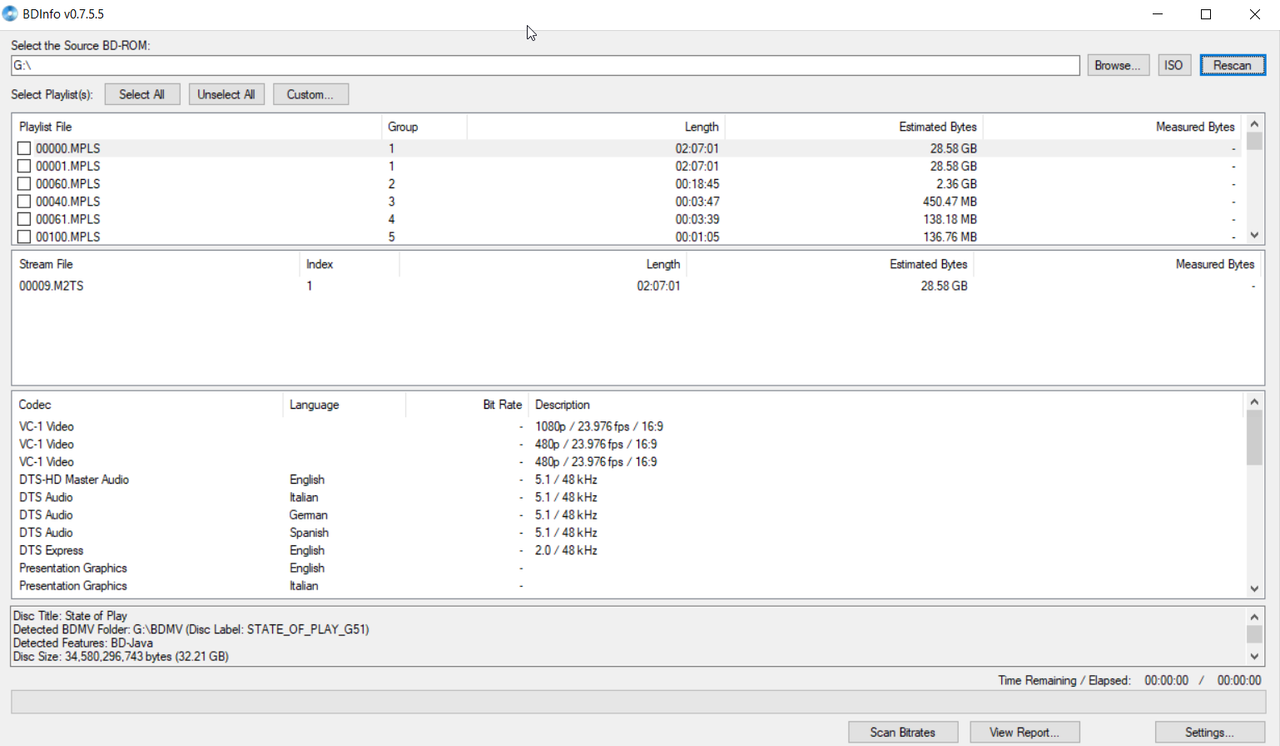Click playlist Measured Bytes column header
This screenshot has height=746, width=1280.
click(1112, 127)
